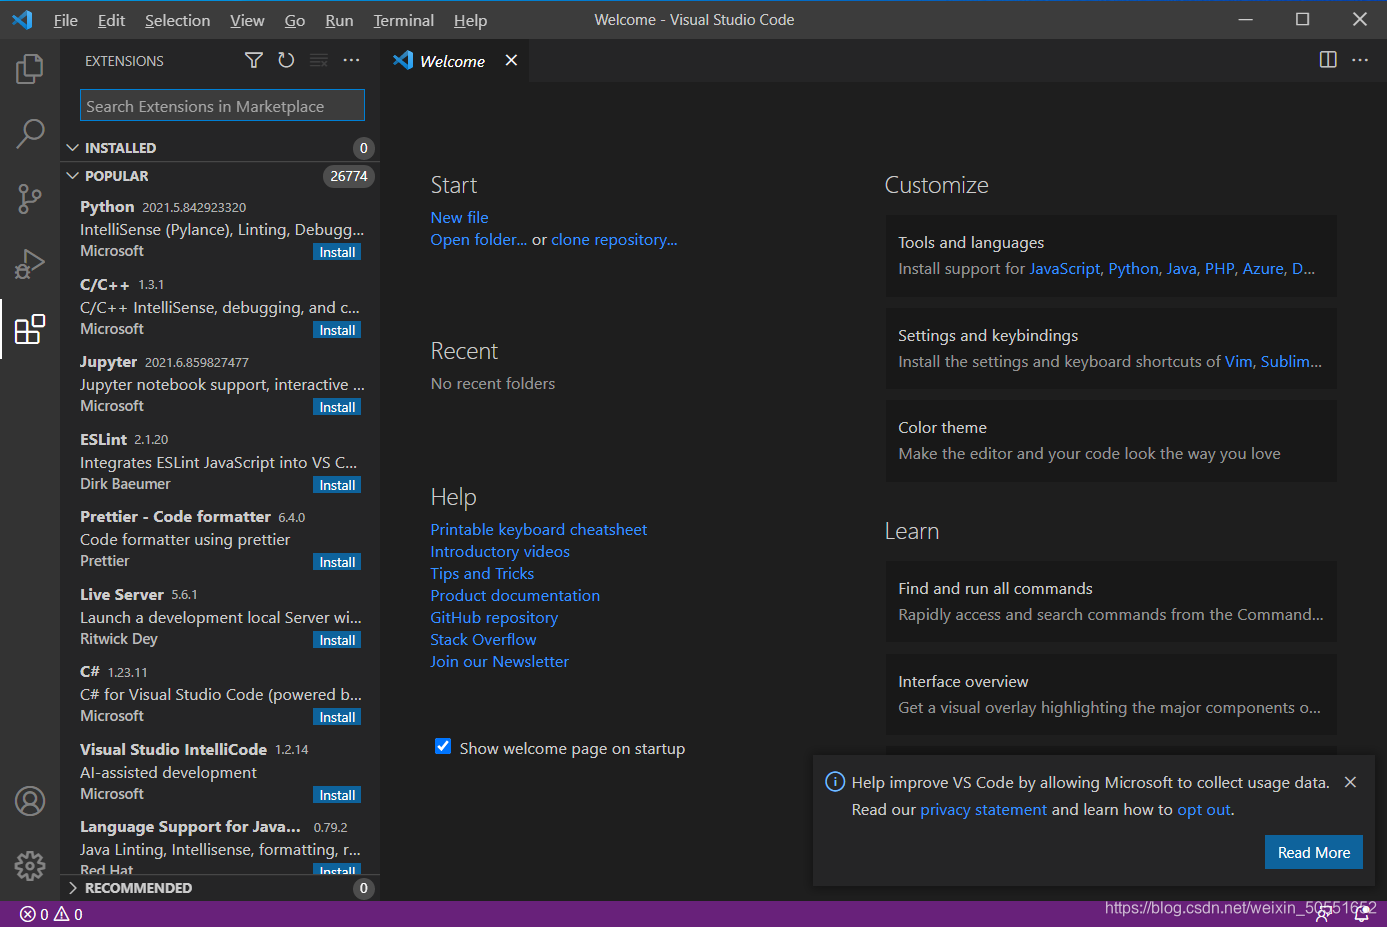Screen dimensions: 1387x927
Task: Close the Welcome tab
Action: (x=511, y=61)
